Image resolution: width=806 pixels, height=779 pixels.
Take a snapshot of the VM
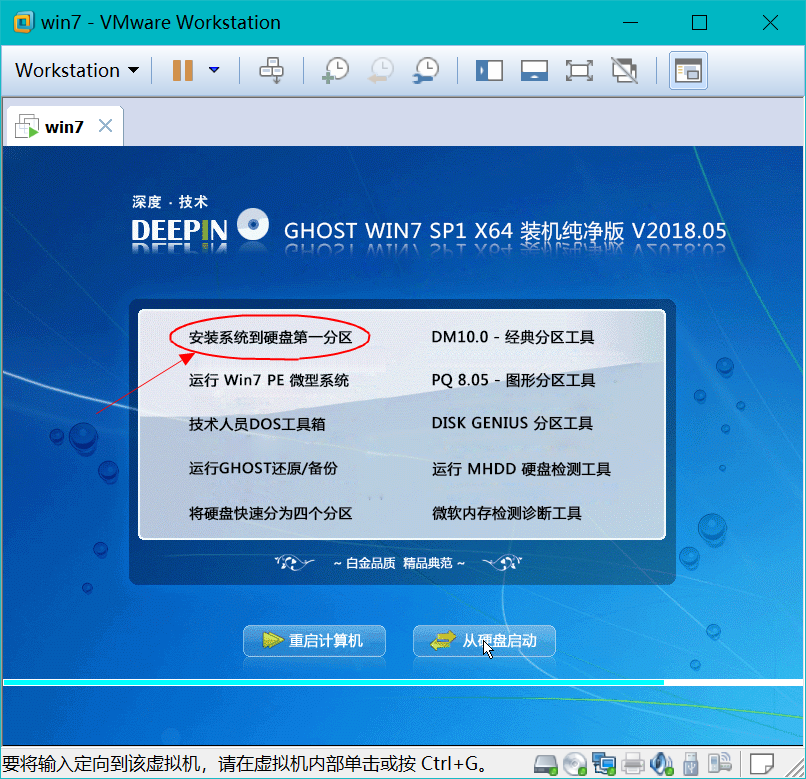[335, 70]
